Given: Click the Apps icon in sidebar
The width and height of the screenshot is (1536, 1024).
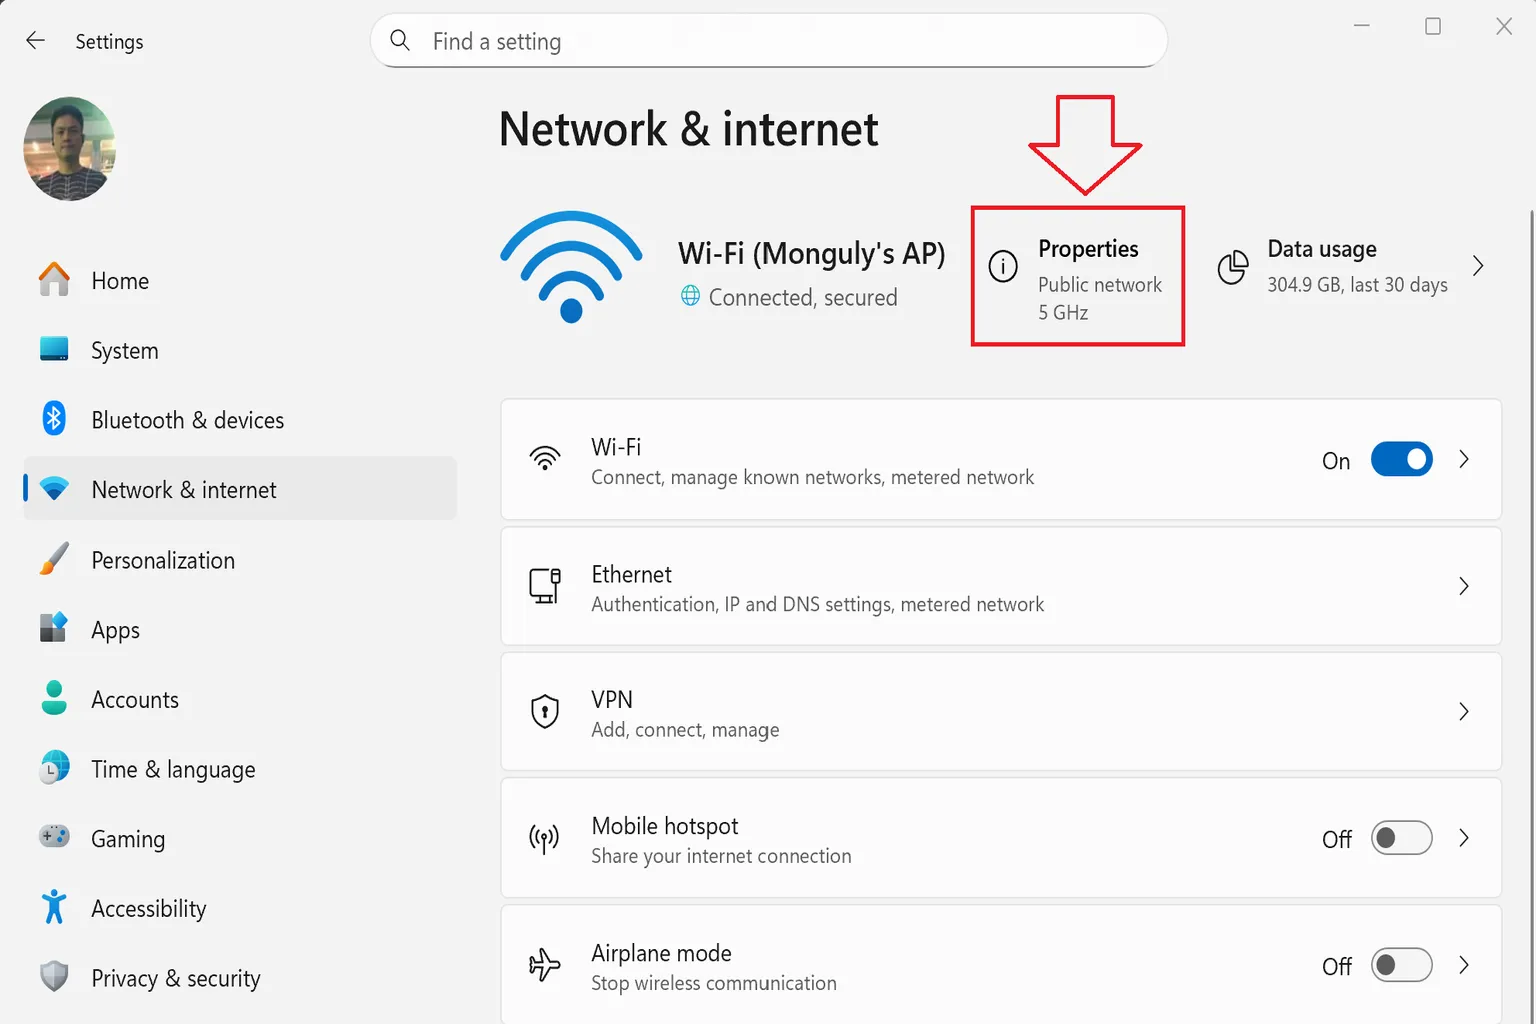Looking at the screenshot, I should pos(54,628).
